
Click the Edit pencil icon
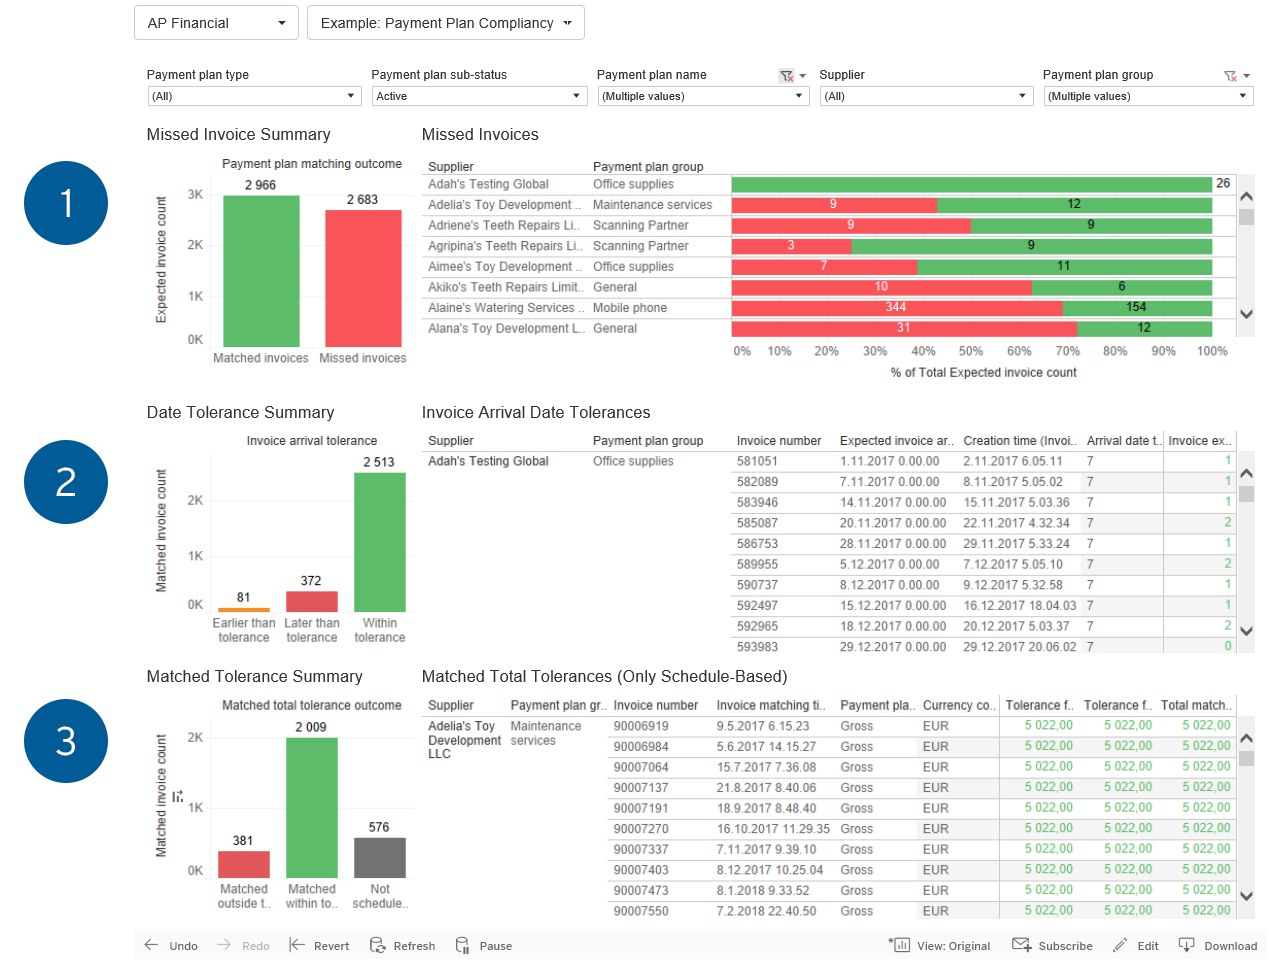tap(1120, 945)
